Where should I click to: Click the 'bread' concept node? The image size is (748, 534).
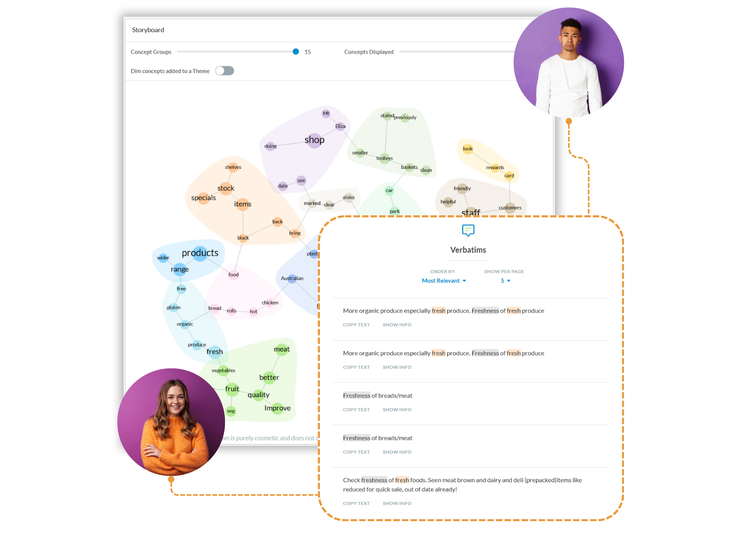tap(215, 308)
